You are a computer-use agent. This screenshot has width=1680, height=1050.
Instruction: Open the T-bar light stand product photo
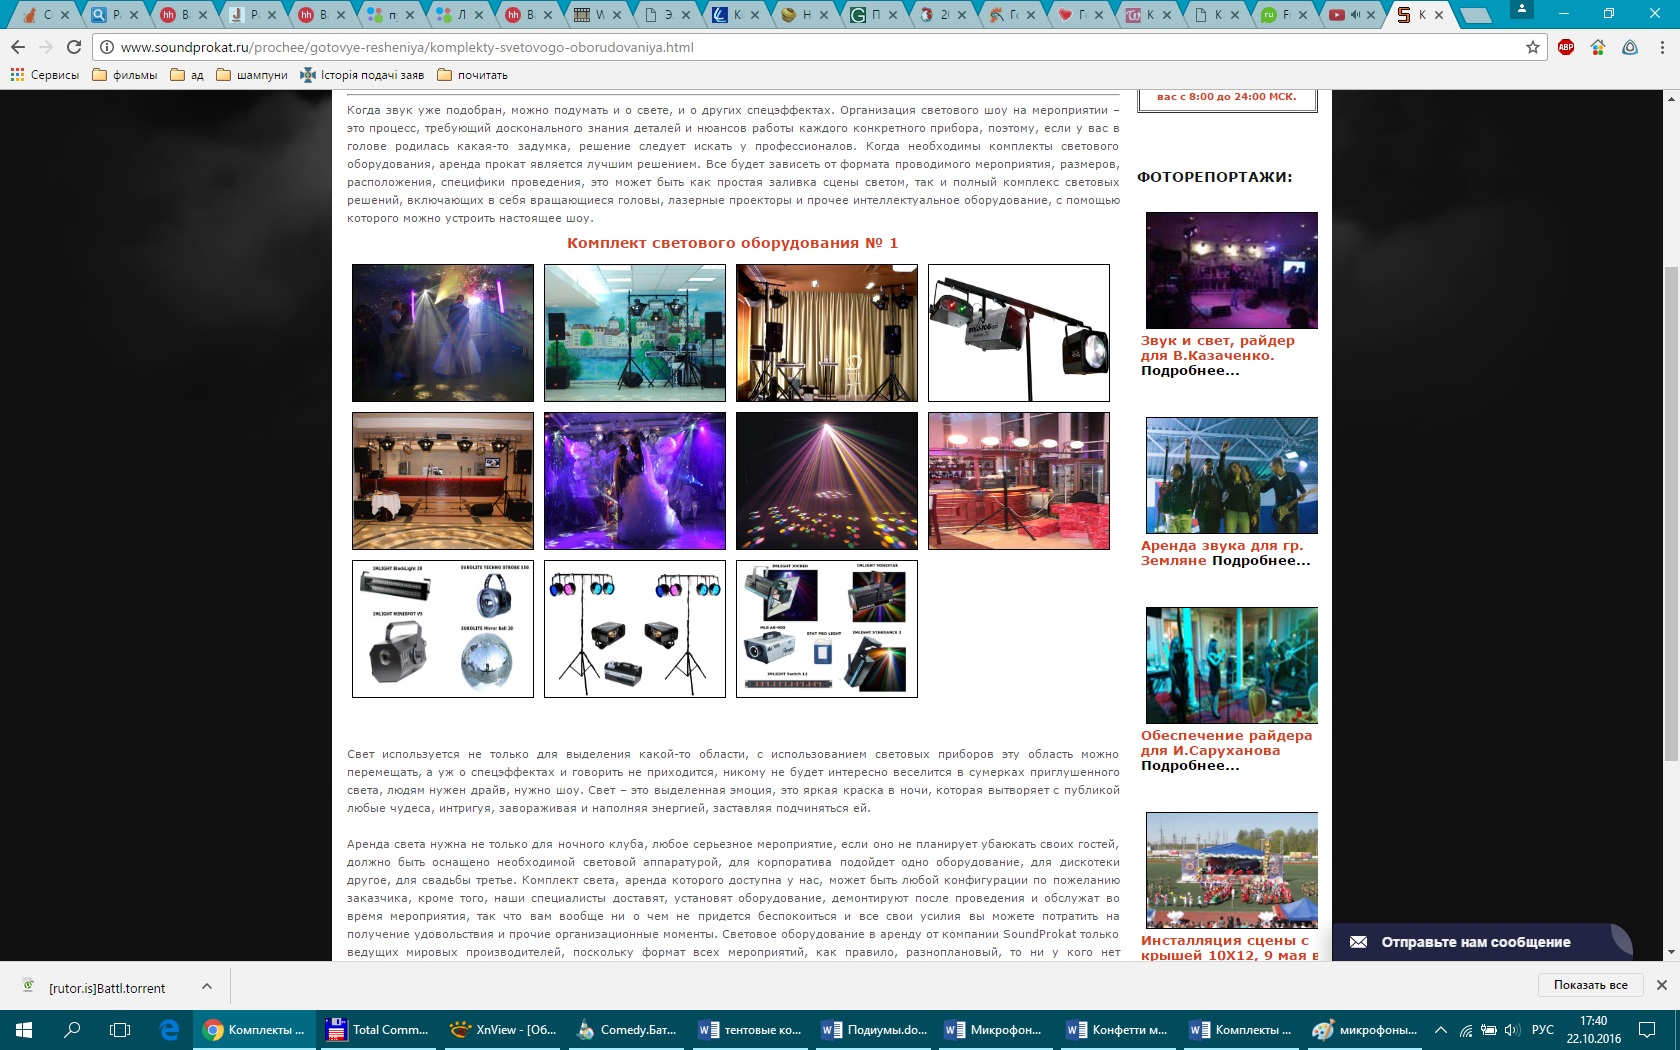coord(1019,333)
